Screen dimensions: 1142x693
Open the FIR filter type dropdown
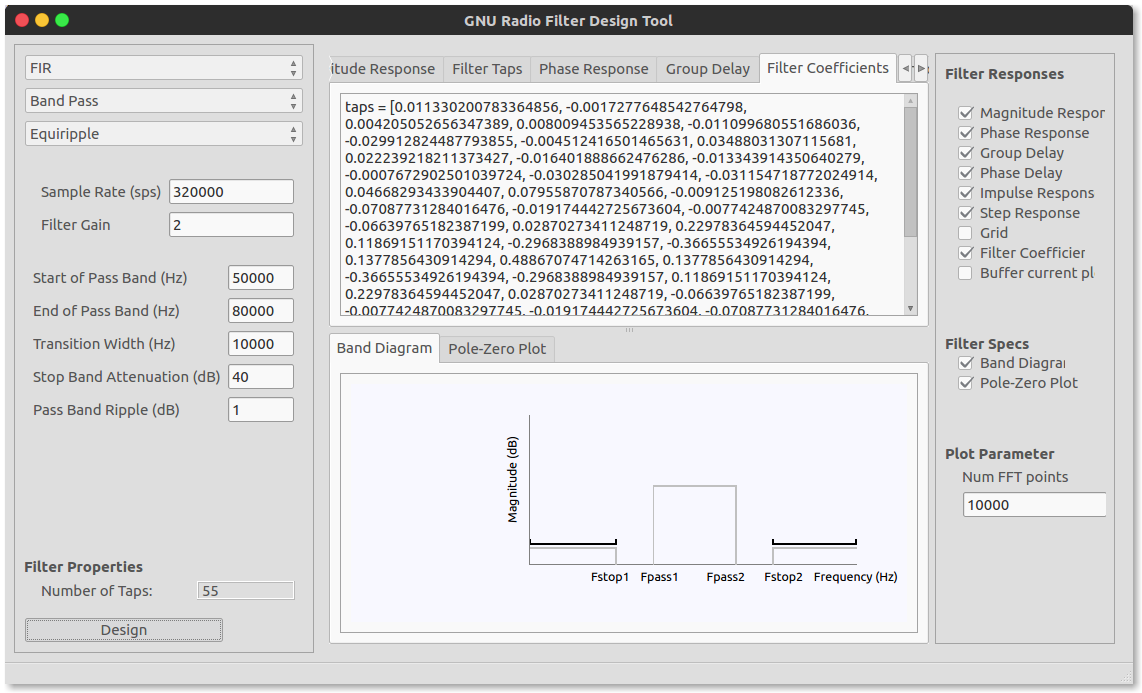(x=163, y=68)
